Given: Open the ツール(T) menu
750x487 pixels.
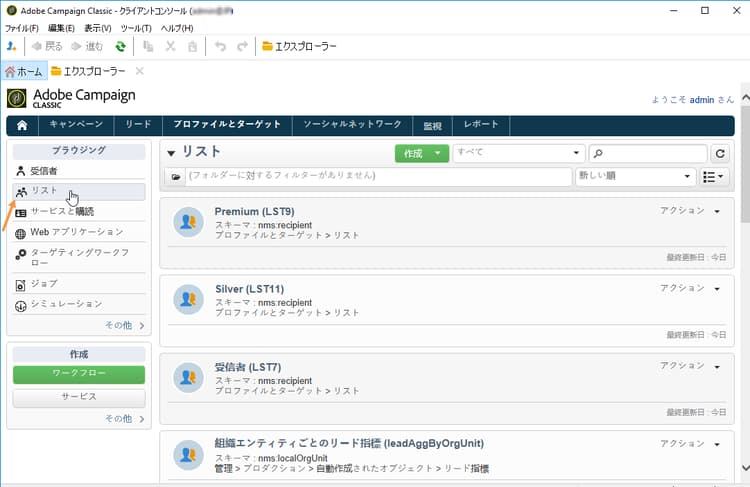Looking at the screenshot, I should 136,28.
